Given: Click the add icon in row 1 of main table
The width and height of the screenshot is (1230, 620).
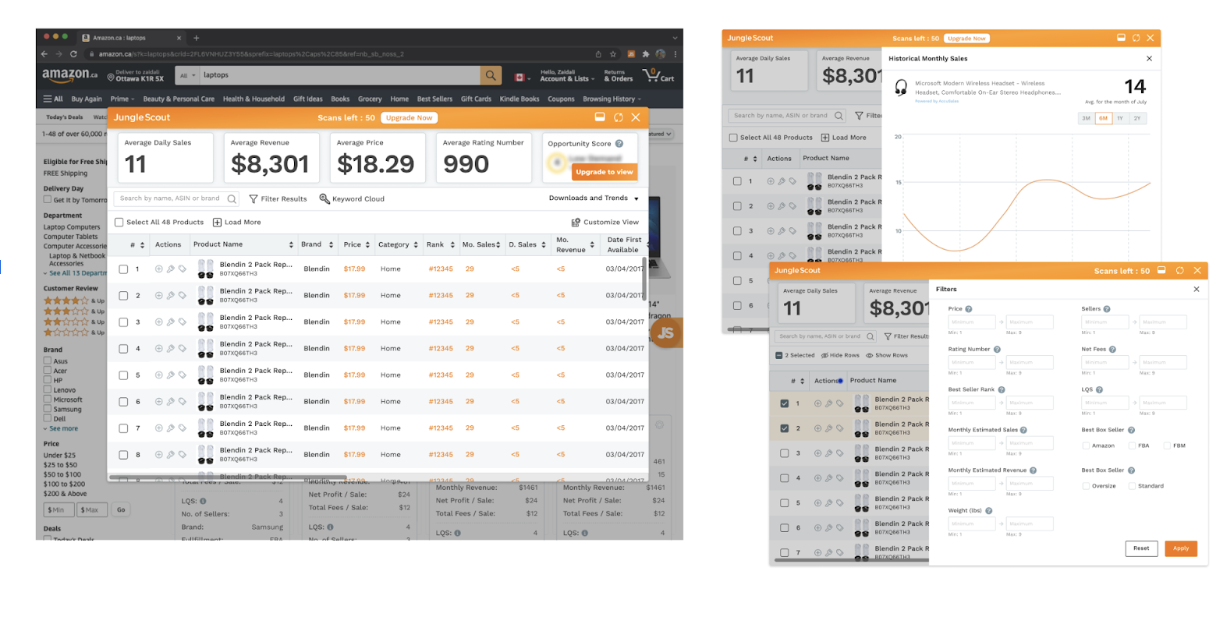Looking at the screenshot, I should (158, 269).
